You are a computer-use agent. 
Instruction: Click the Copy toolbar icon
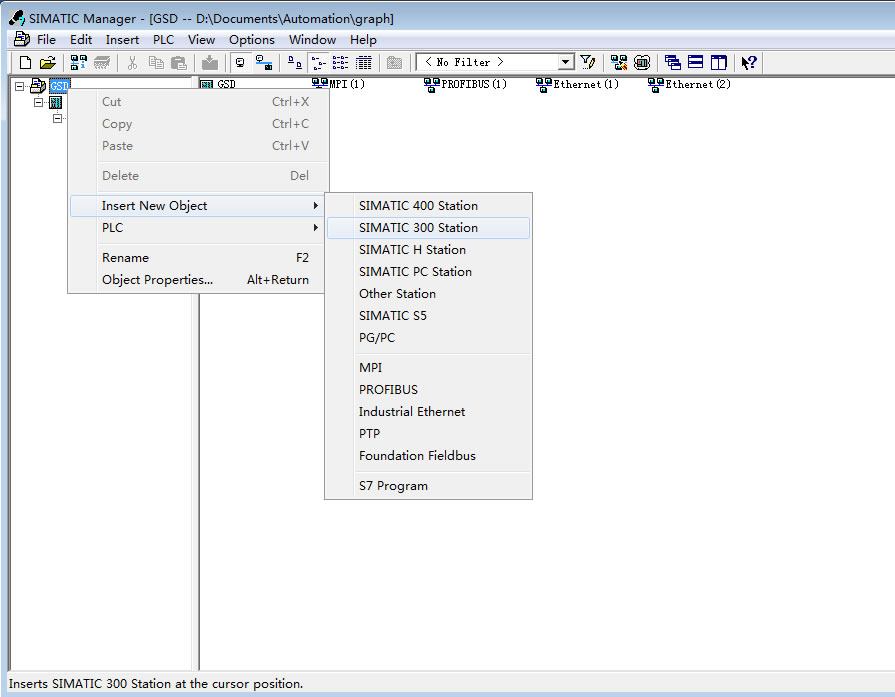pos(156,62)
